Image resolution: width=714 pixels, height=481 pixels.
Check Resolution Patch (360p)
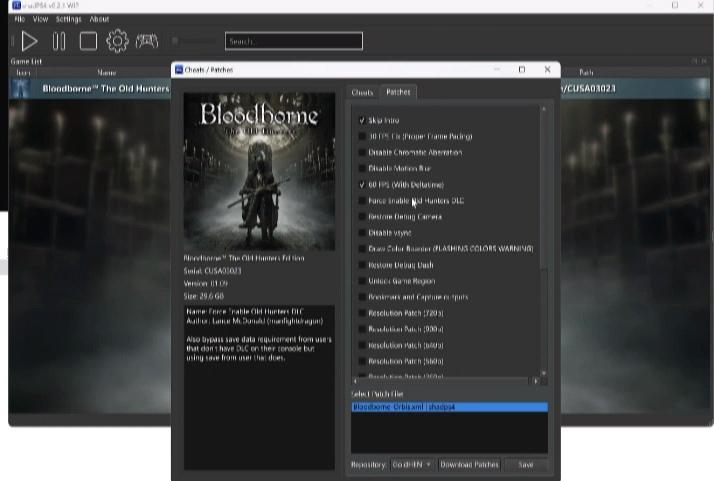click(x=362, y=376)
